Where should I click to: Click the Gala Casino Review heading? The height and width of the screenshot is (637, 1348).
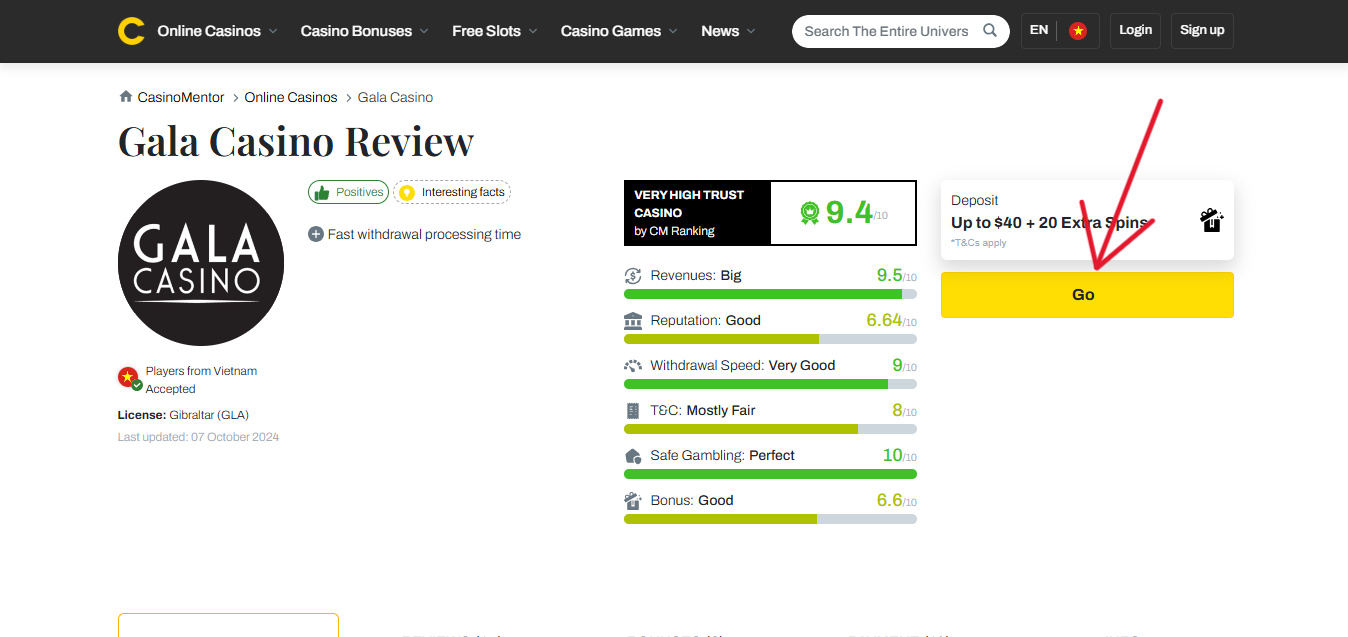coord(296,141)
